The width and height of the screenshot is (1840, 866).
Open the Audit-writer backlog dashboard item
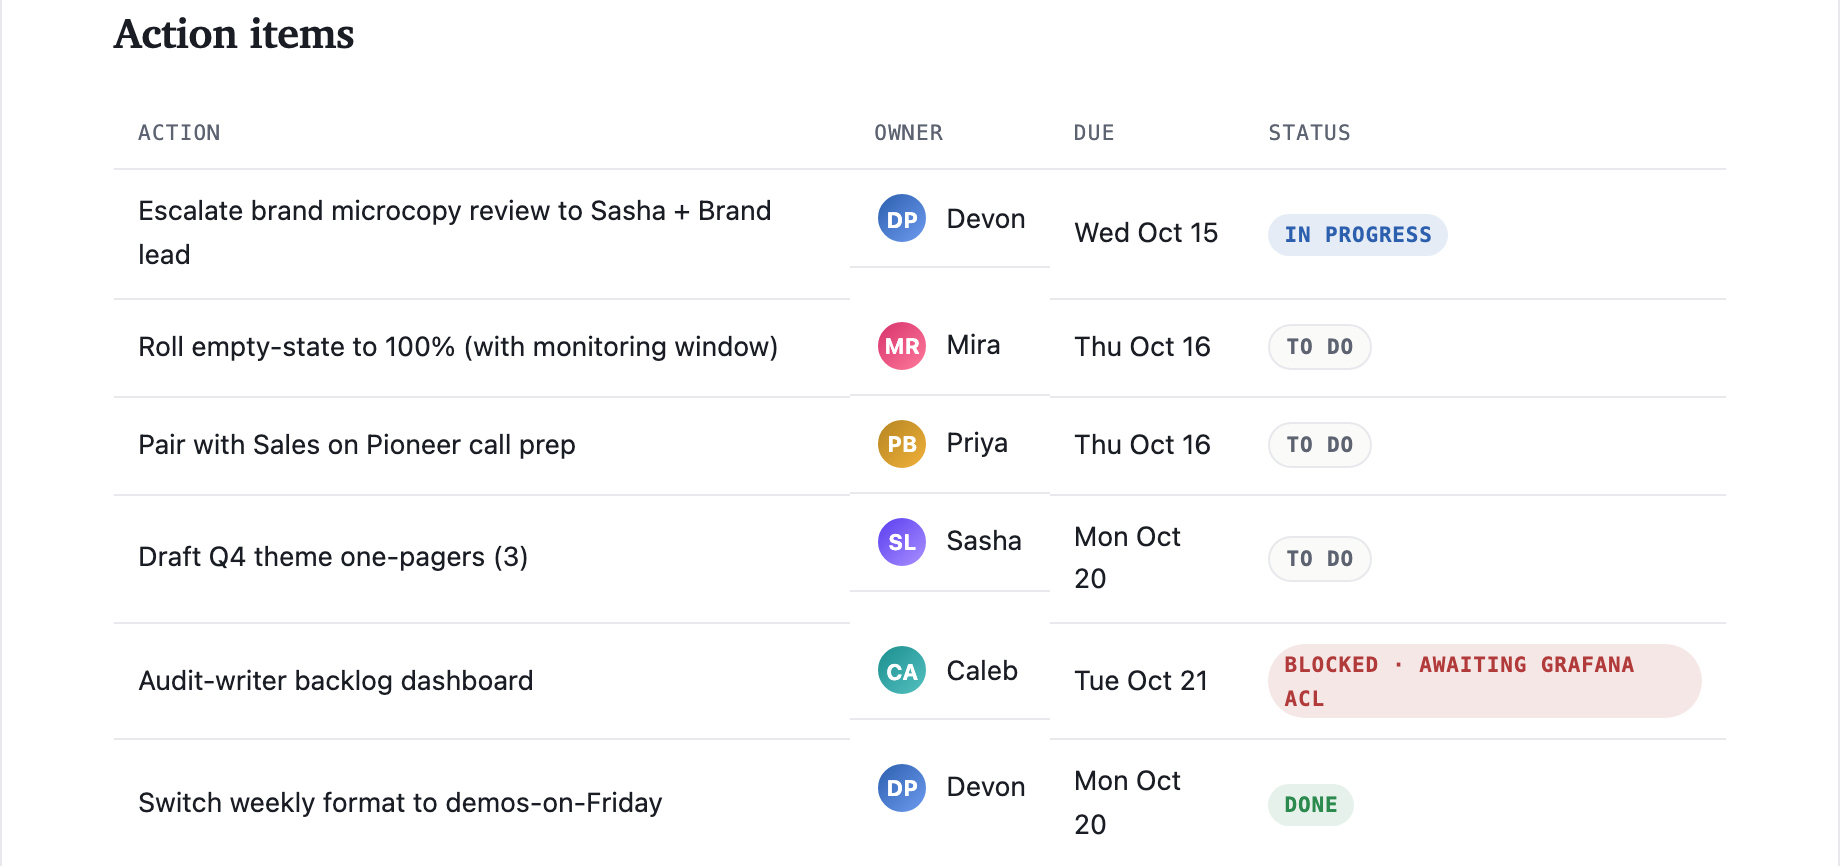pyautogui.click(x=335, y=681)
